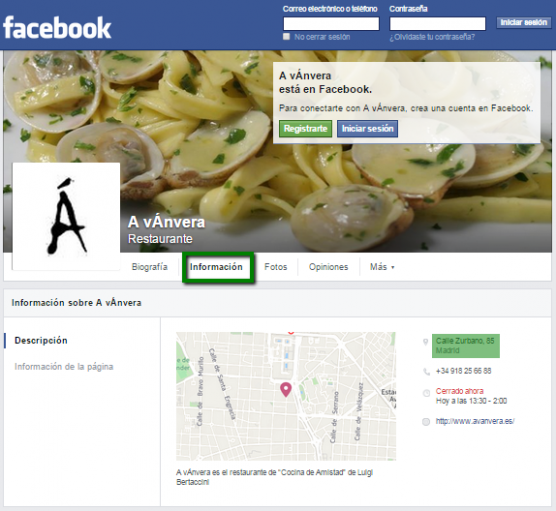The image size is (556, 511).
Task: Open the A vÁnvera profile picture
Action: [66, 216]
